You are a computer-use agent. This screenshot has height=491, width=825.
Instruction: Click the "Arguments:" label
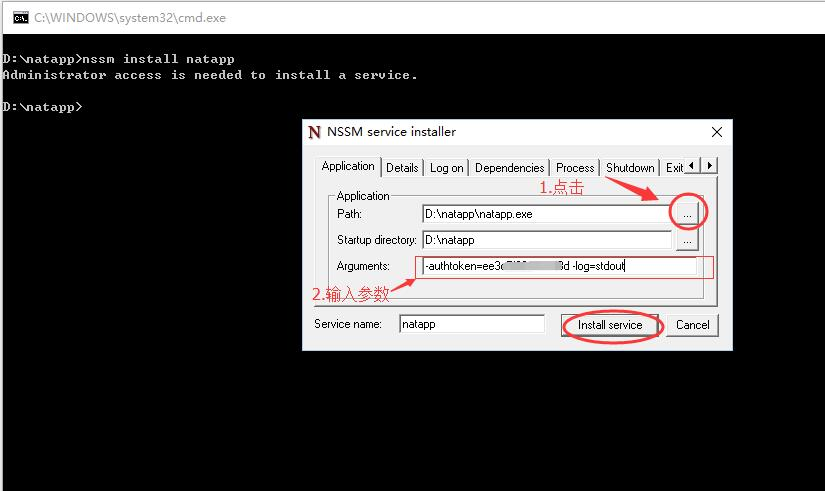(x=363, y=266)
